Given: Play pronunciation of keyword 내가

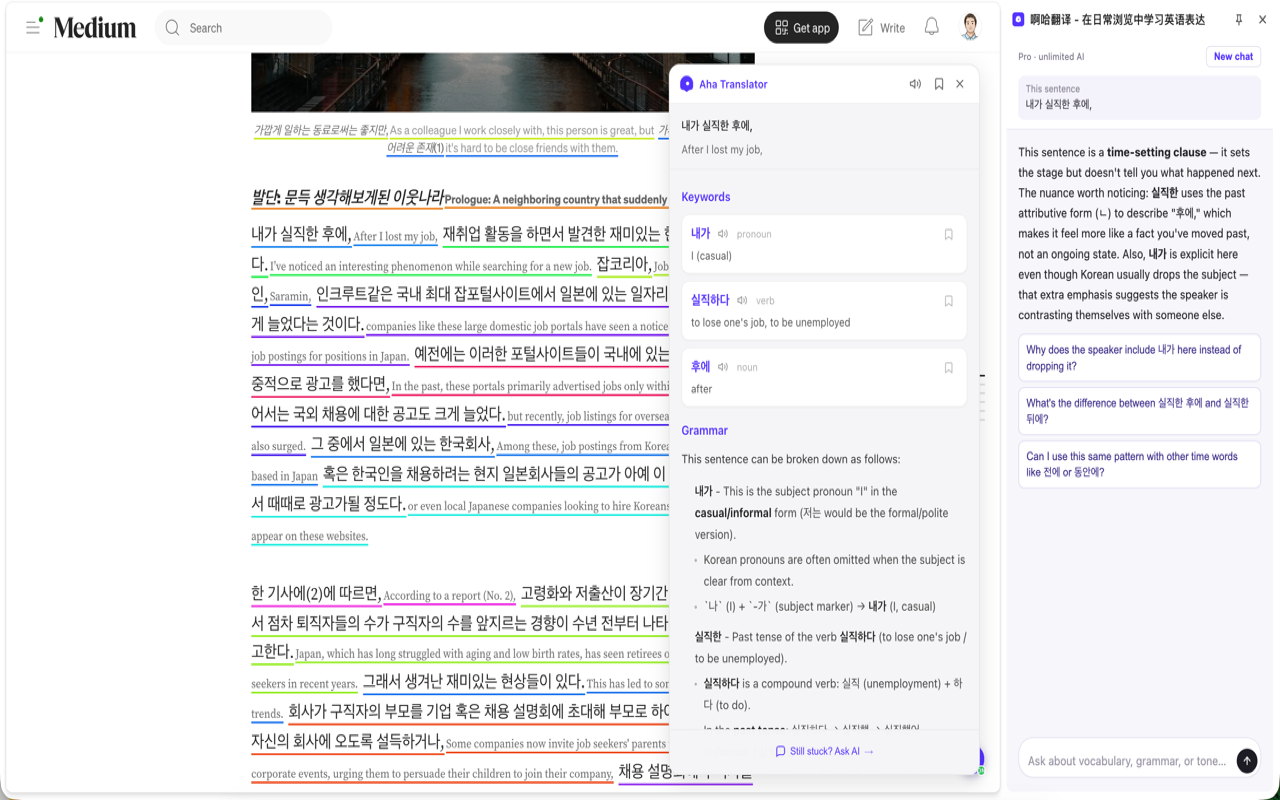Looking at the screenshot, I should point(723,234).
